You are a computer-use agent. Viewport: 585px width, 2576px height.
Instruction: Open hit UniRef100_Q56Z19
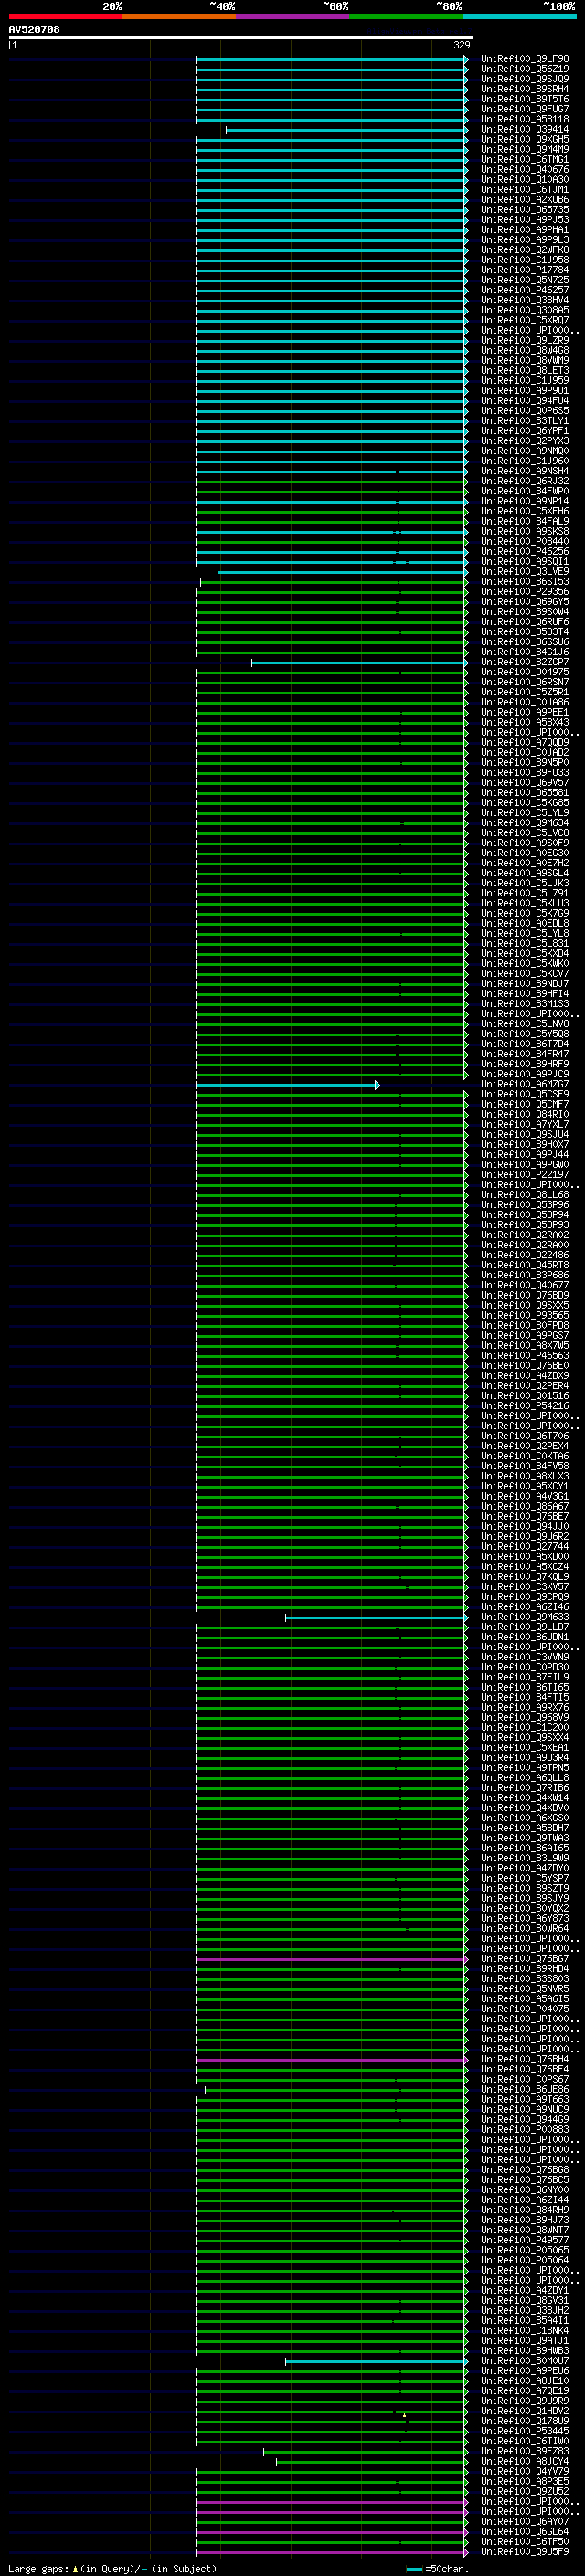[525, 69]
